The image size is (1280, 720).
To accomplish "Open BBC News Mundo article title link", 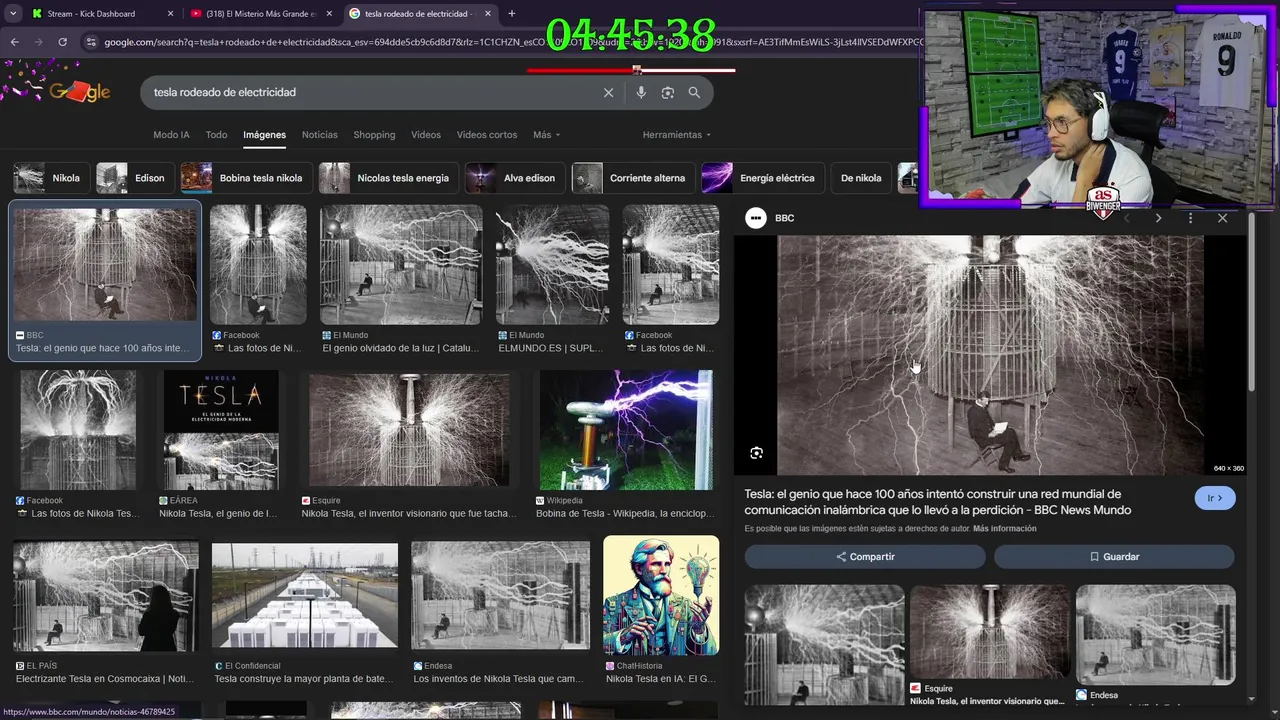I will (x=937, y=502).
